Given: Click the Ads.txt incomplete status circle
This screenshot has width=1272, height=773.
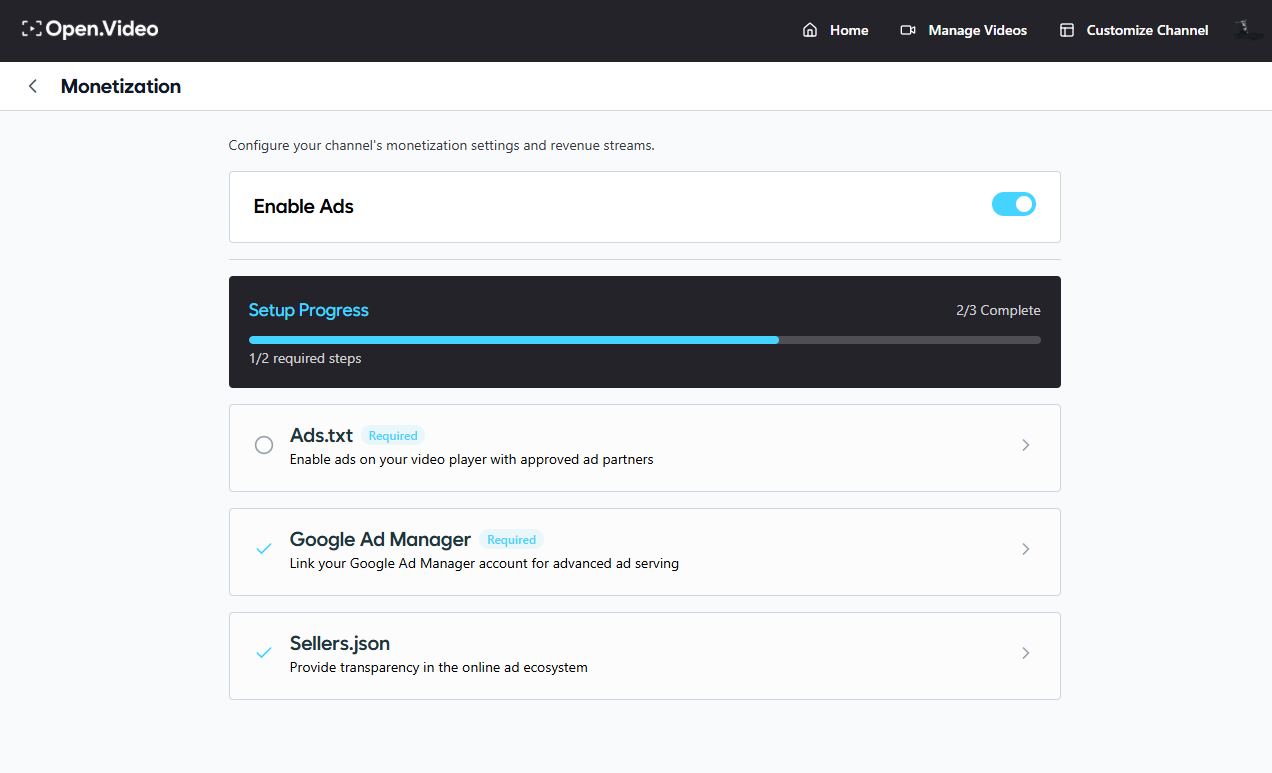Looking at the screenshot, I should click(x=264, y=445).
